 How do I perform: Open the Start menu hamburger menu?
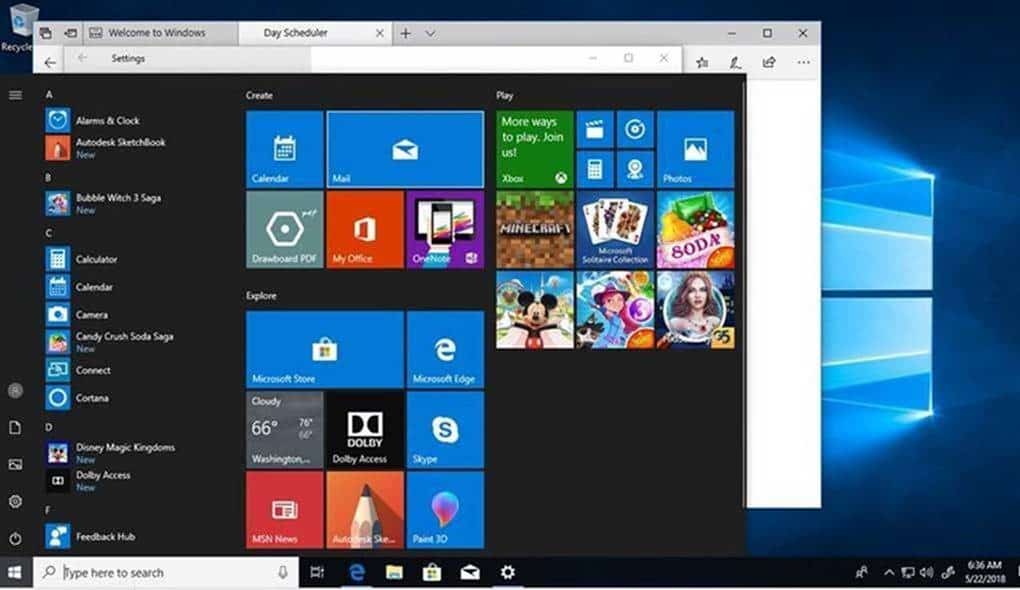14,95
